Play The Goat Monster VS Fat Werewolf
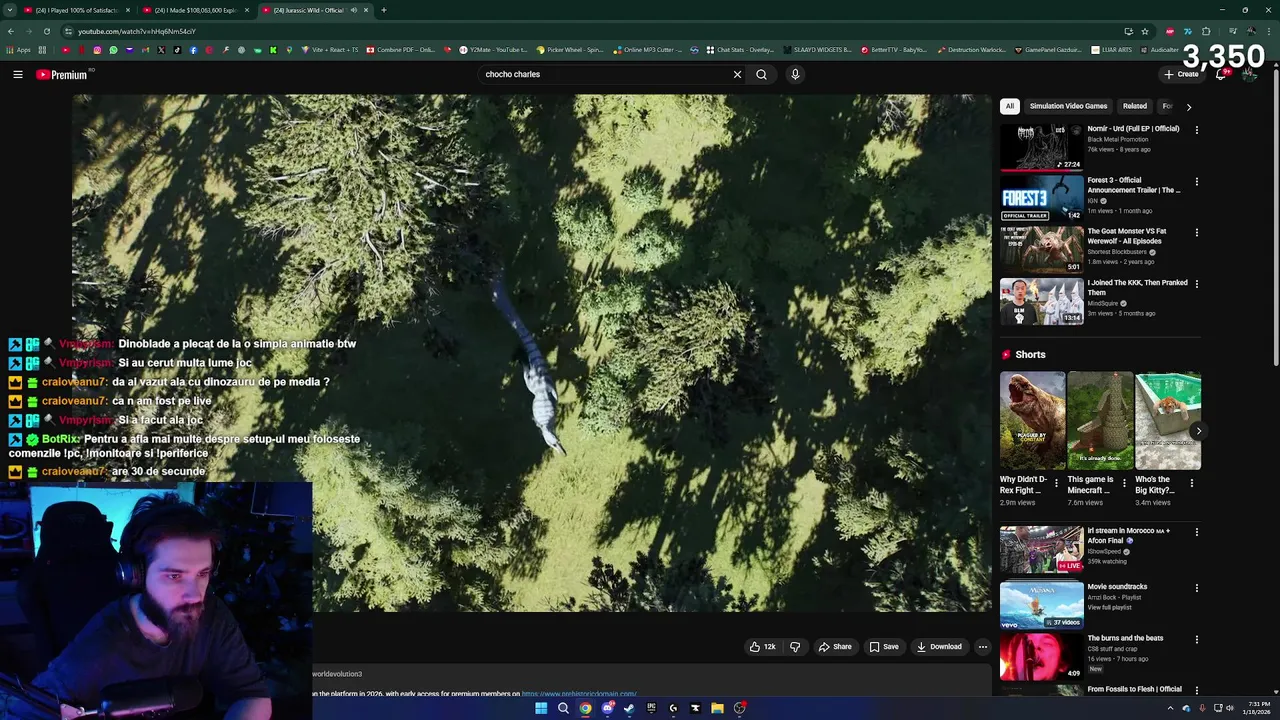 tap(1041, 250)
